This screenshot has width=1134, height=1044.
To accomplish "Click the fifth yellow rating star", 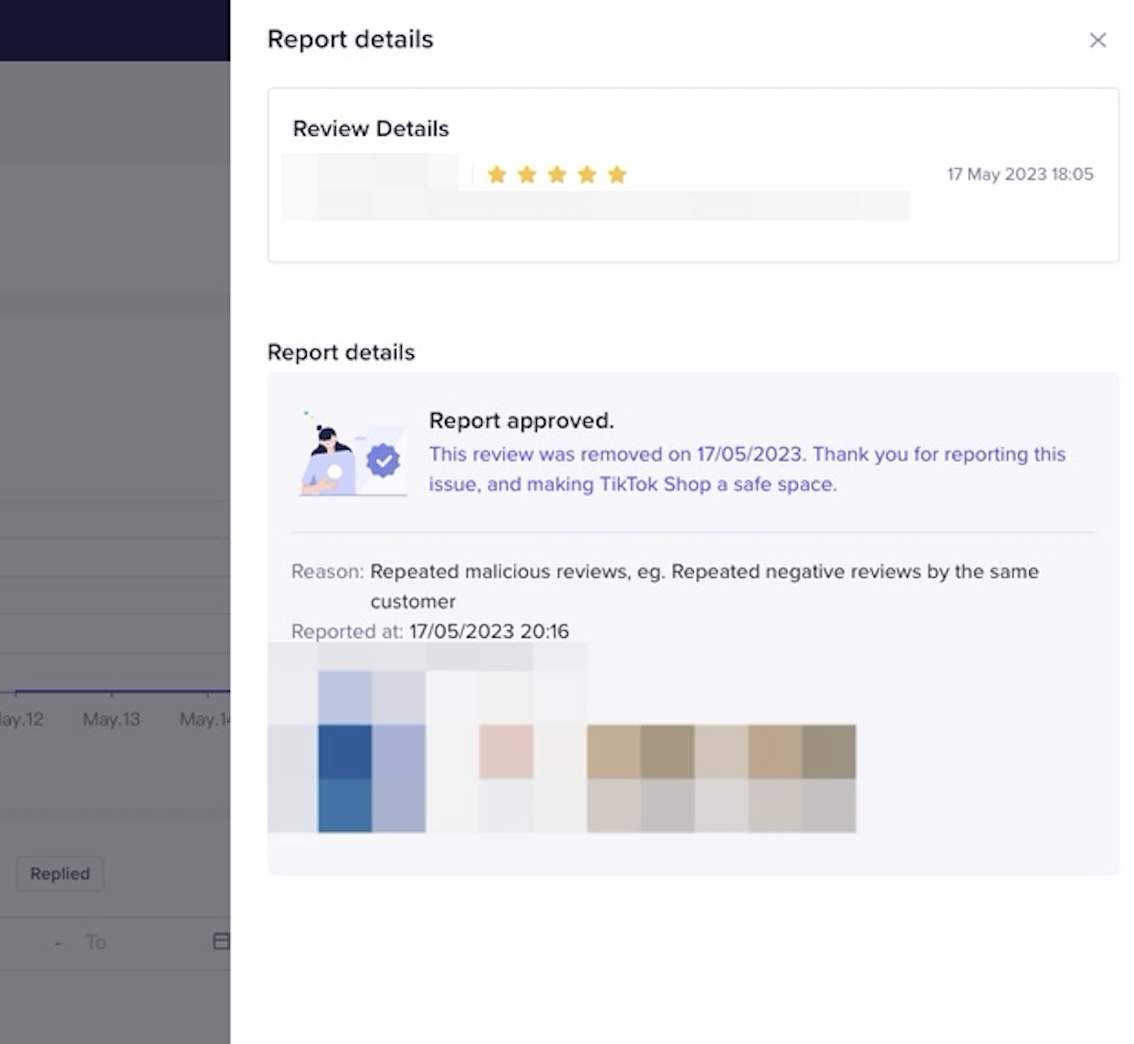I will coord(617,175).
